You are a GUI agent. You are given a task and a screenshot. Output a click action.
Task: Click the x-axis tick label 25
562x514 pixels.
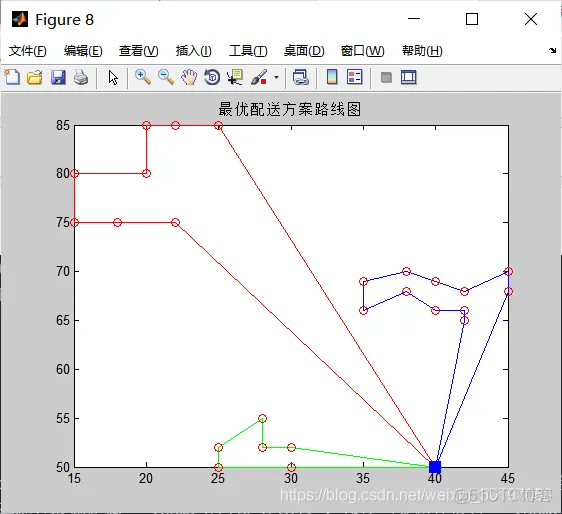coord(218,478)
